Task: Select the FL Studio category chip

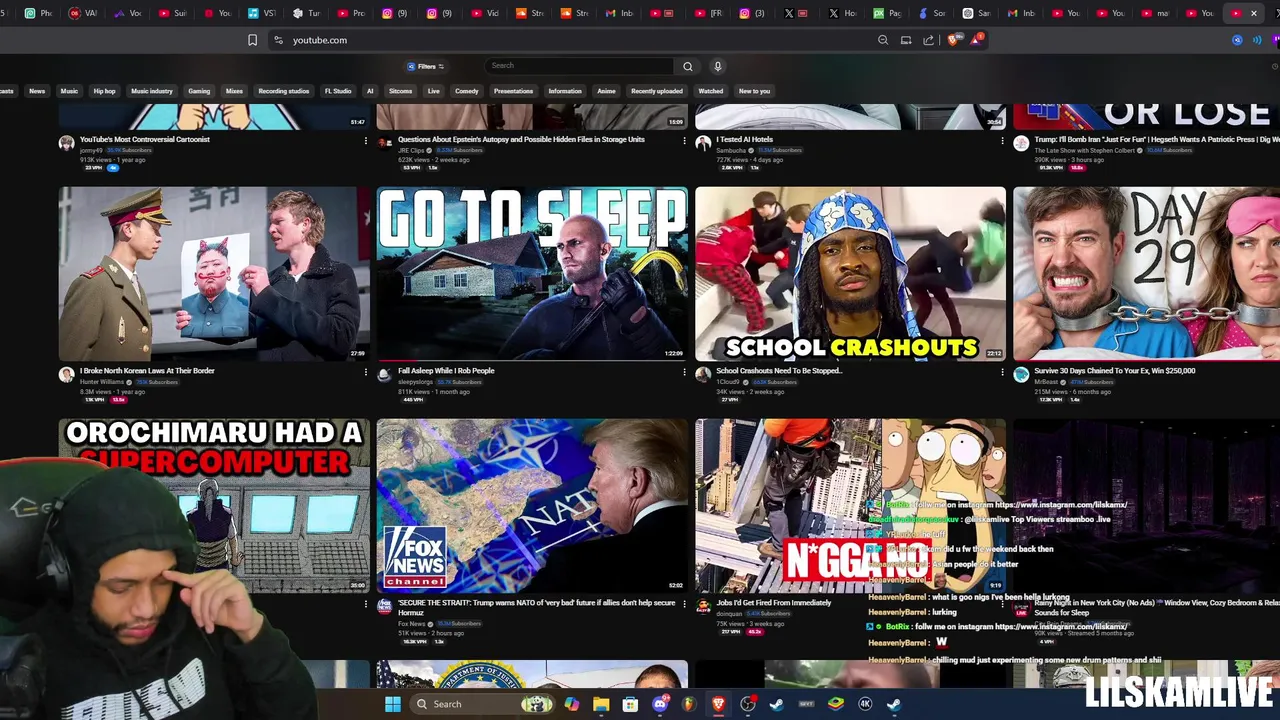Action: click(338, 91)
